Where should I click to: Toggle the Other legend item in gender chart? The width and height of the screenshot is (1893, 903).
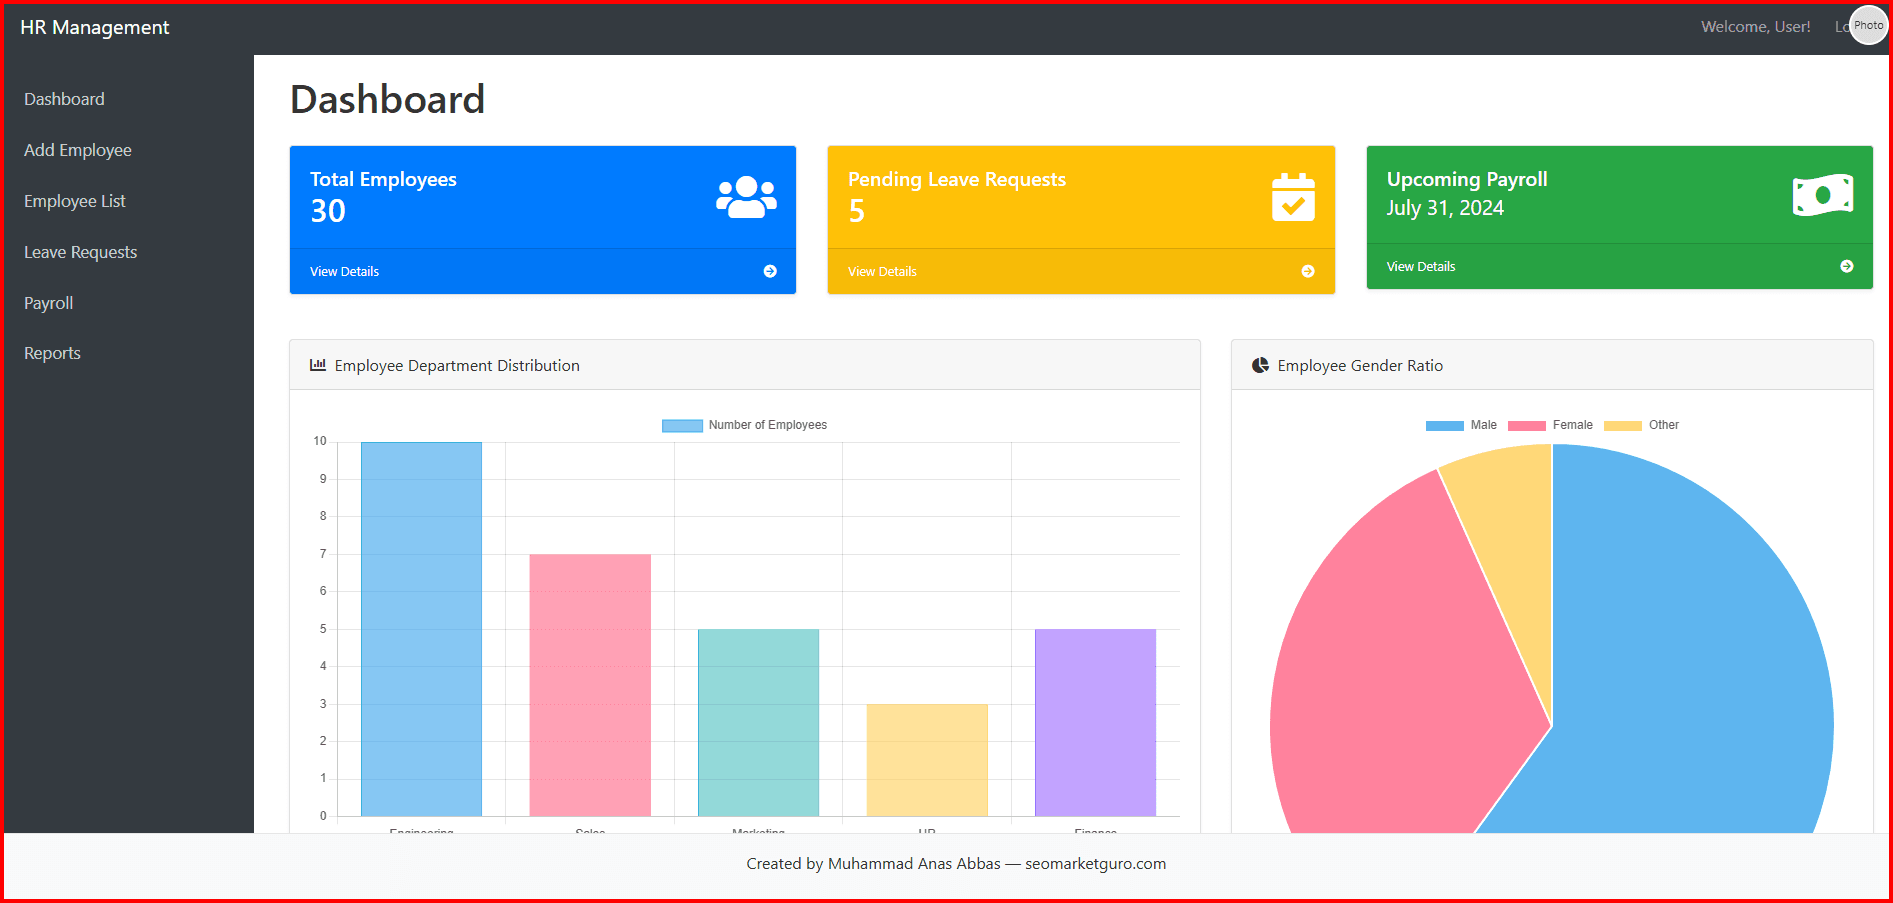pos(1642,425)
